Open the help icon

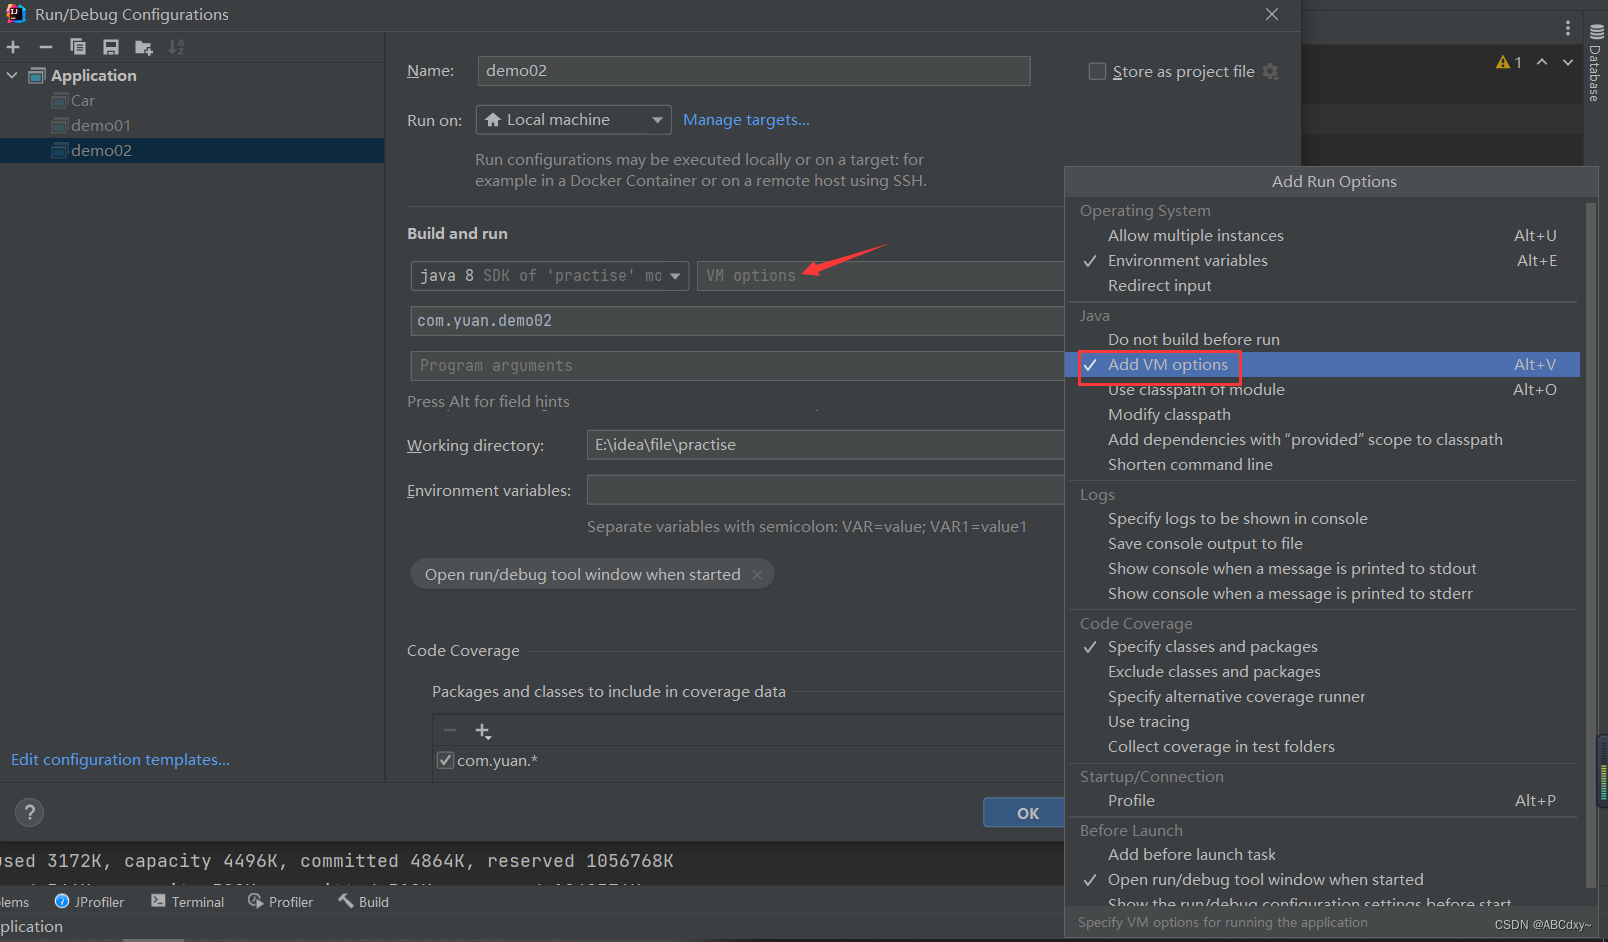(29, 812)
